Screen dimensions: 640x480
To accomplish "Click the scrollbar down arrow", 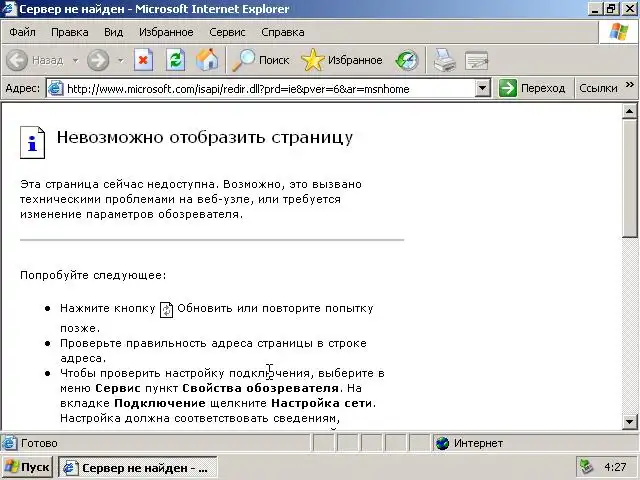I will (x=629, y=422).
